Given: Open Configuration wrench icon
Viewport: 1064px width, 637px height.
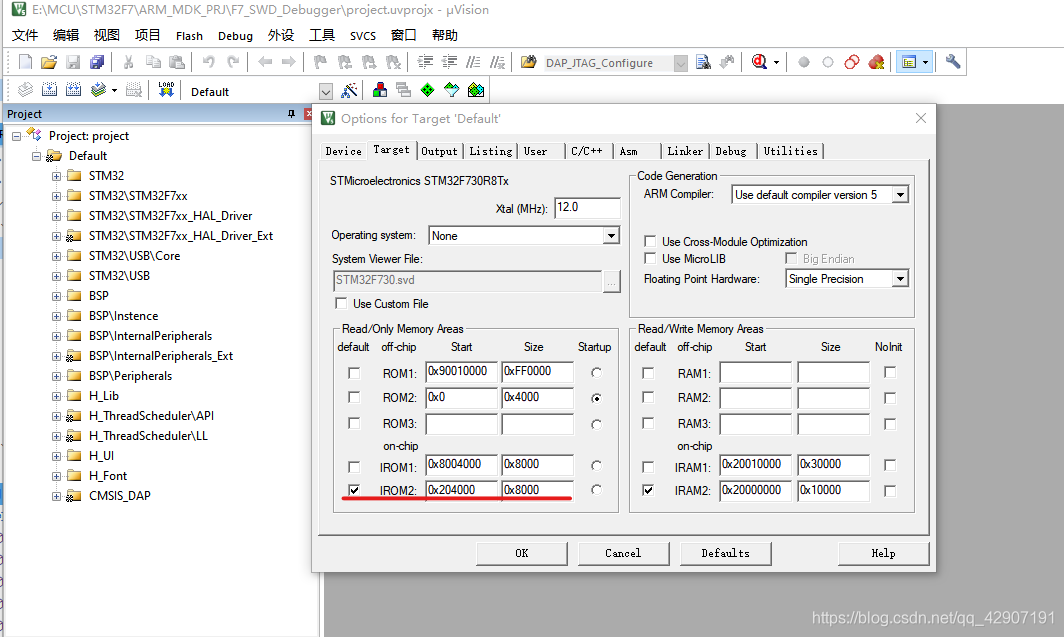Looking at the screenshot, I should 953,62.
